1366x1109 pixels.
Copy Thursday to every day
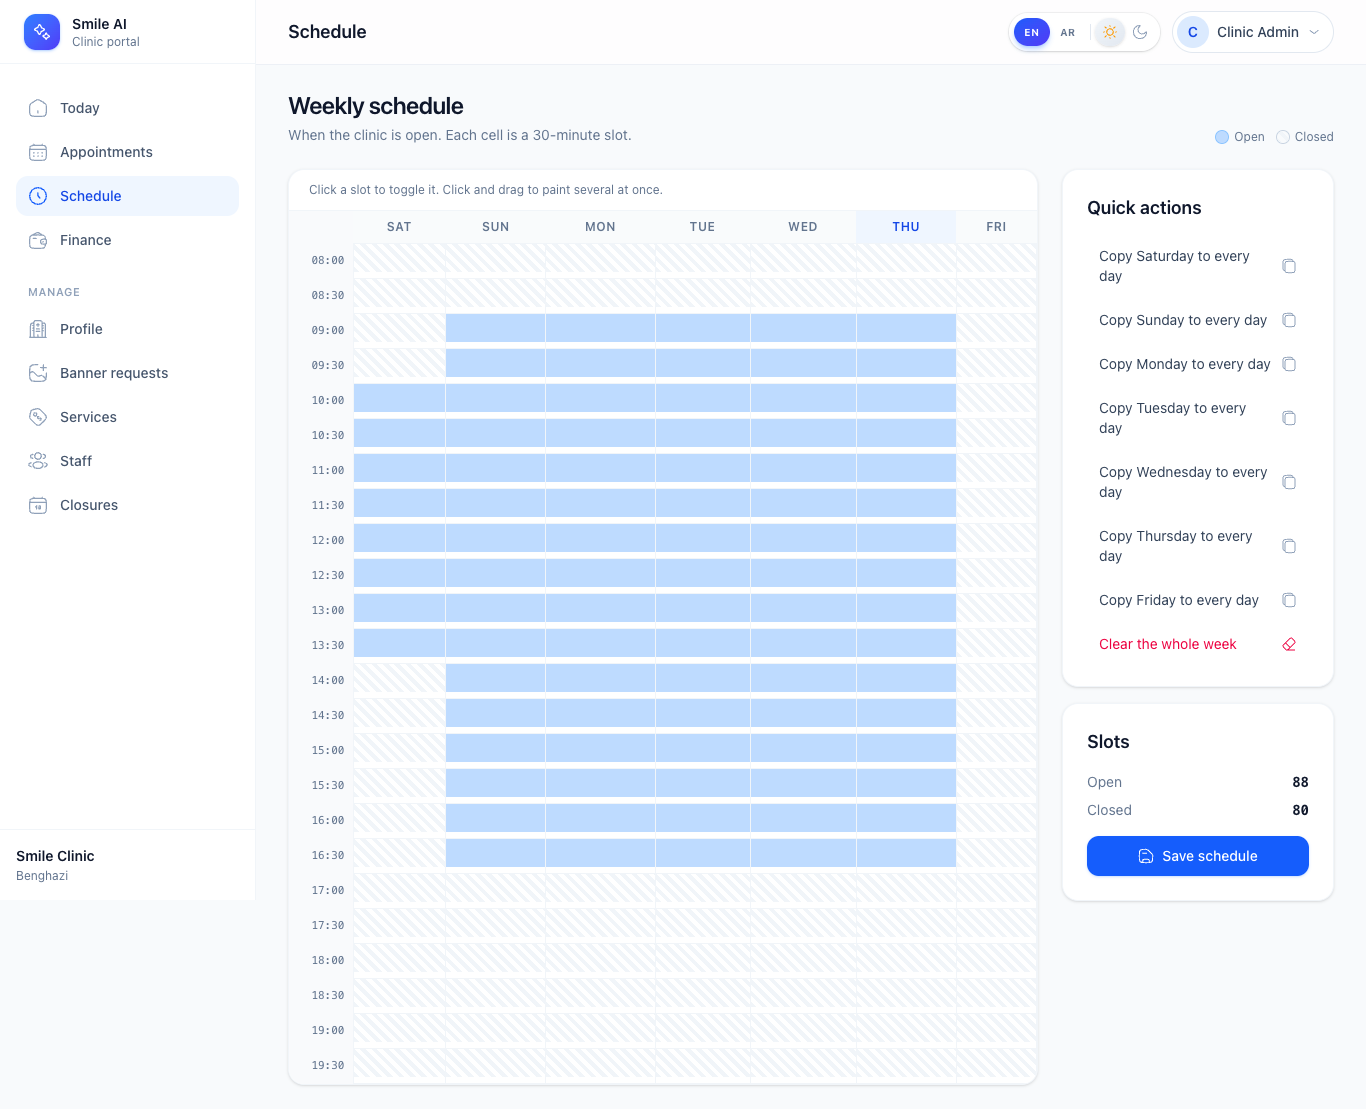point(1198,546)
